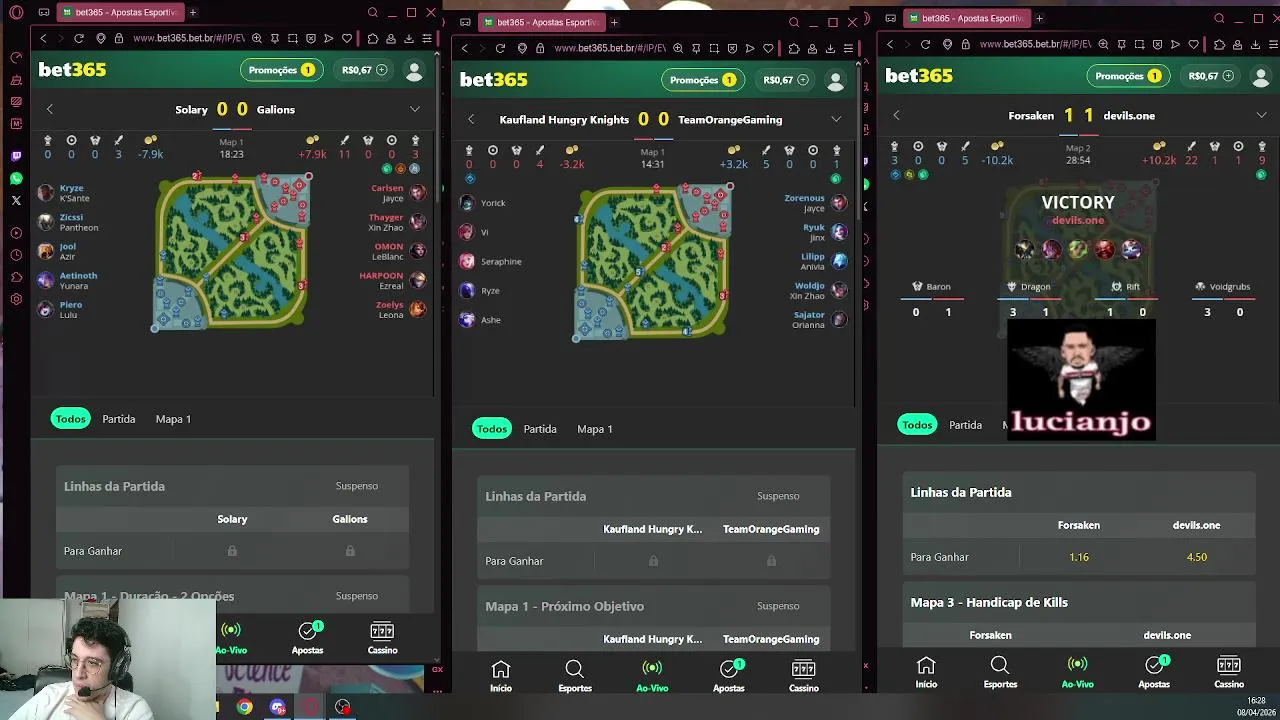Reload page in right browser window

(925, 44)
